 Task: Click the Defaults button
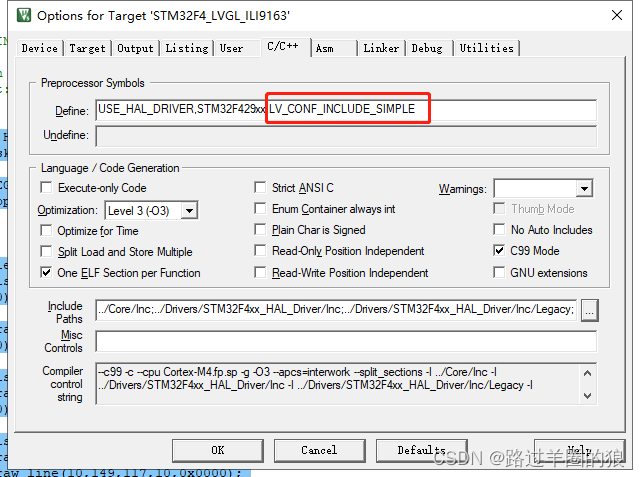pyautogui.click(x=422, y=450)
